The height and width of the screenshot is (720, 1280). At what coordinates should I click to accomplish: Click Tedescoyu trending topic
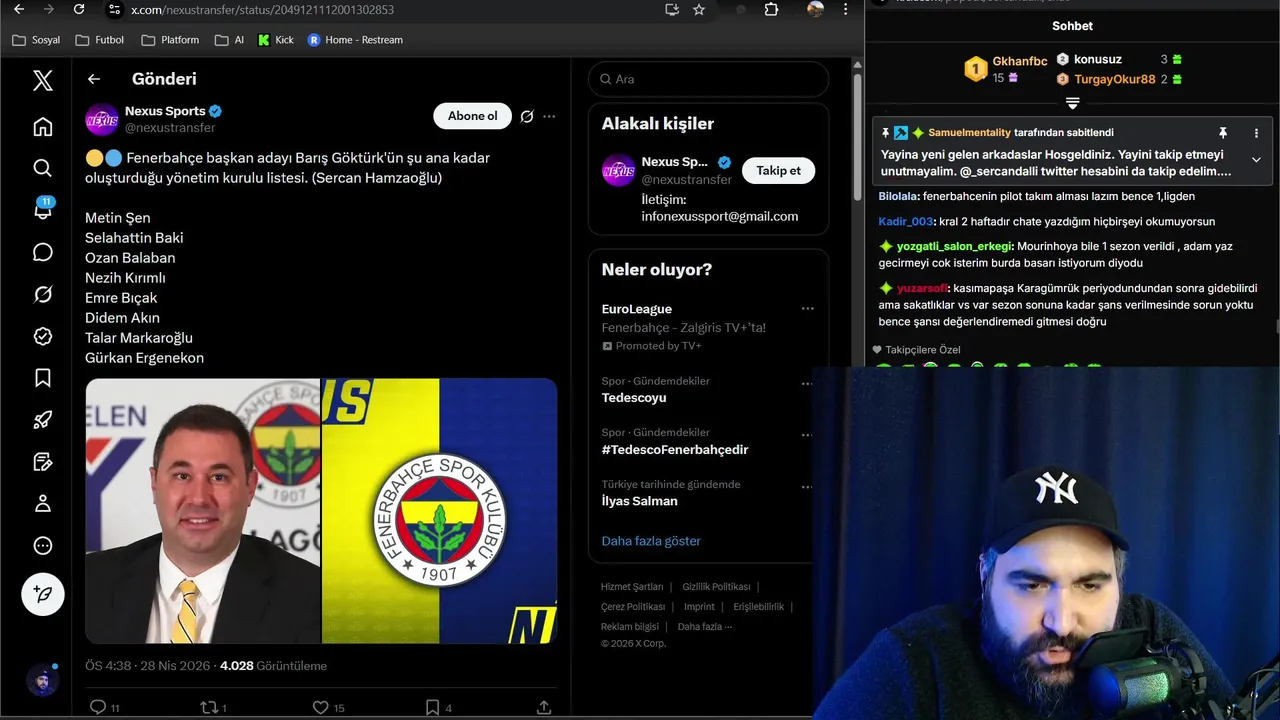634,398
